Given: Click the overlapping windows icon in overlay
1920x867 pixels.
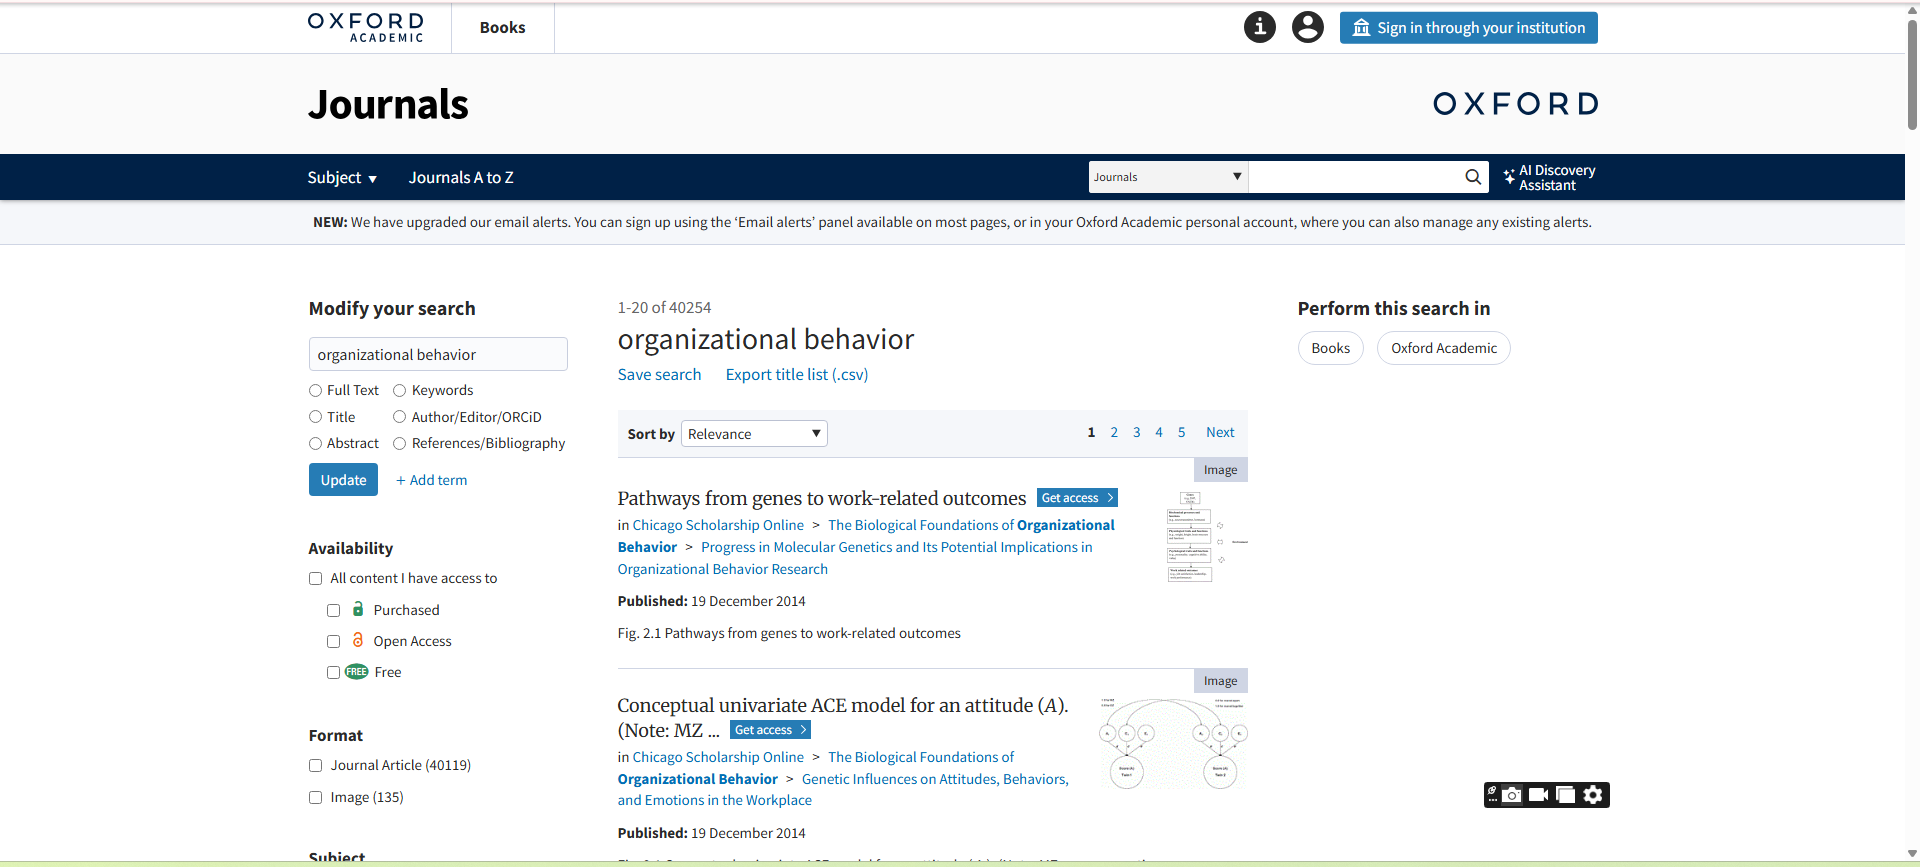Looking at the screenshot, I should [x=1566, y=795].
